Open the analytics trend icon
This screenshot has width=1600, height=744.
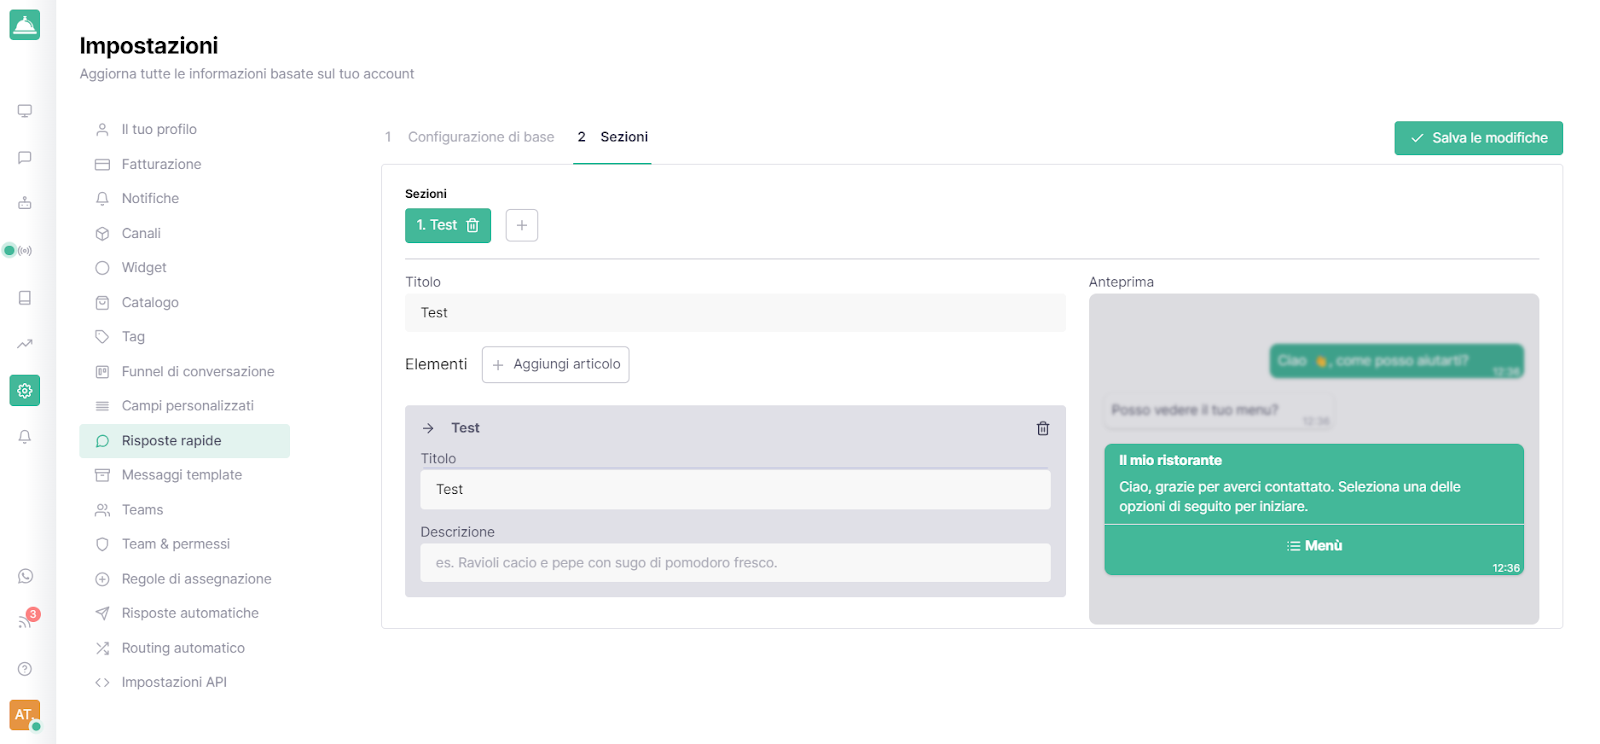tap(25, 344)
